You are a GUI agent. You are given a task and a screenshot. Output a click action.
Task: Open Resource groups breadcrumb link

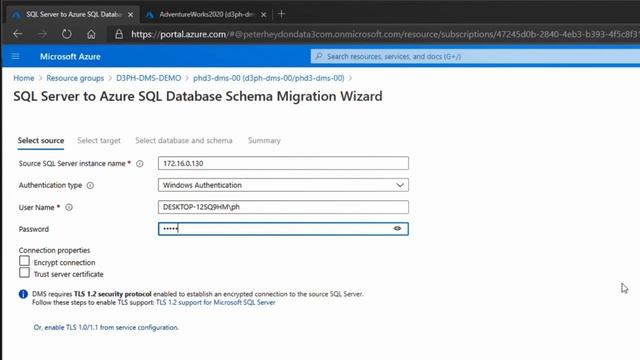click(75, 78)
